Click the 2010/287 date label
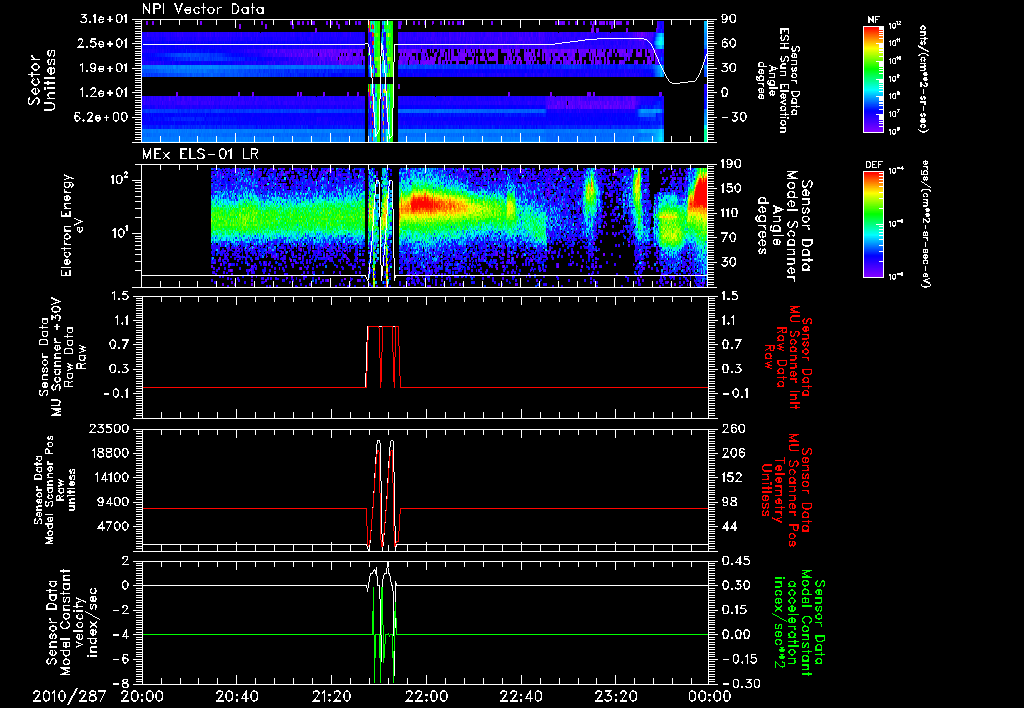 point(69,697)
